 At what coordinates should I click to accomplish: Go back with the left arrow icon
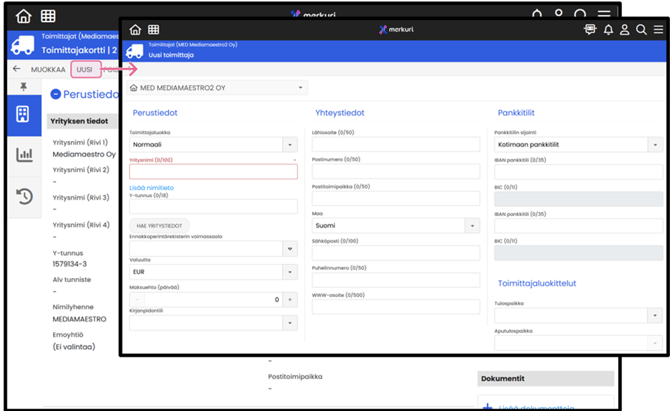pyautogui.click(x=16, y=69)
